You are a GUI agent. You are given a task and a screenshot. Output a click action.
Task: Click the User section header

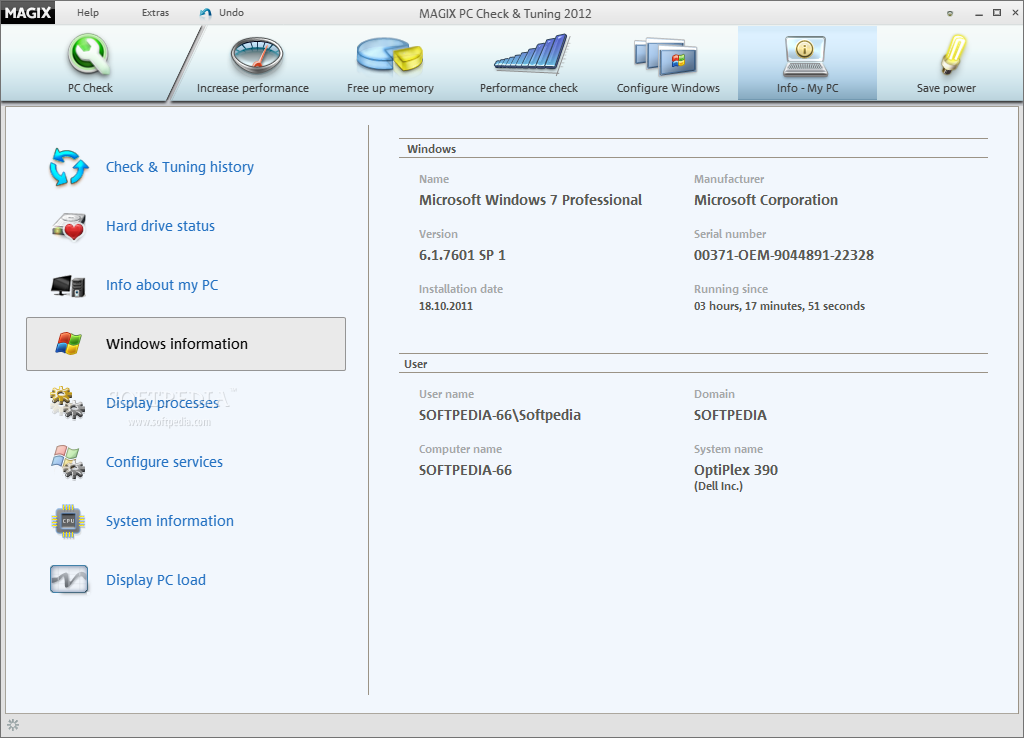pyautogui.click(x=415, y=364)
